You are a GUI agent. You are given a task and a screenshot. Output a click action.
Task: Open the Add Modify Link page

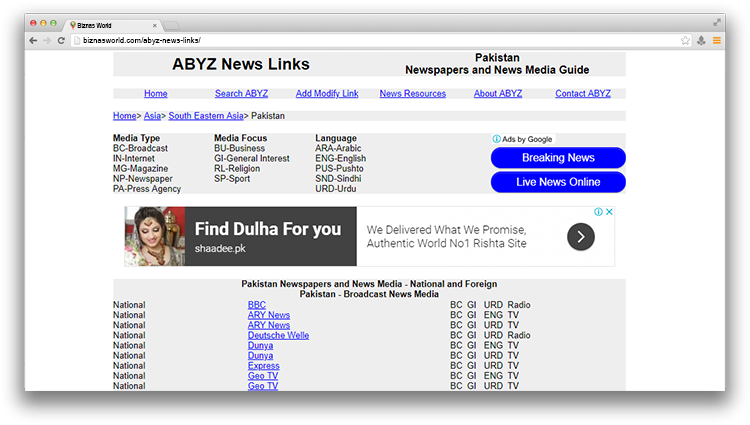[327, 94]
